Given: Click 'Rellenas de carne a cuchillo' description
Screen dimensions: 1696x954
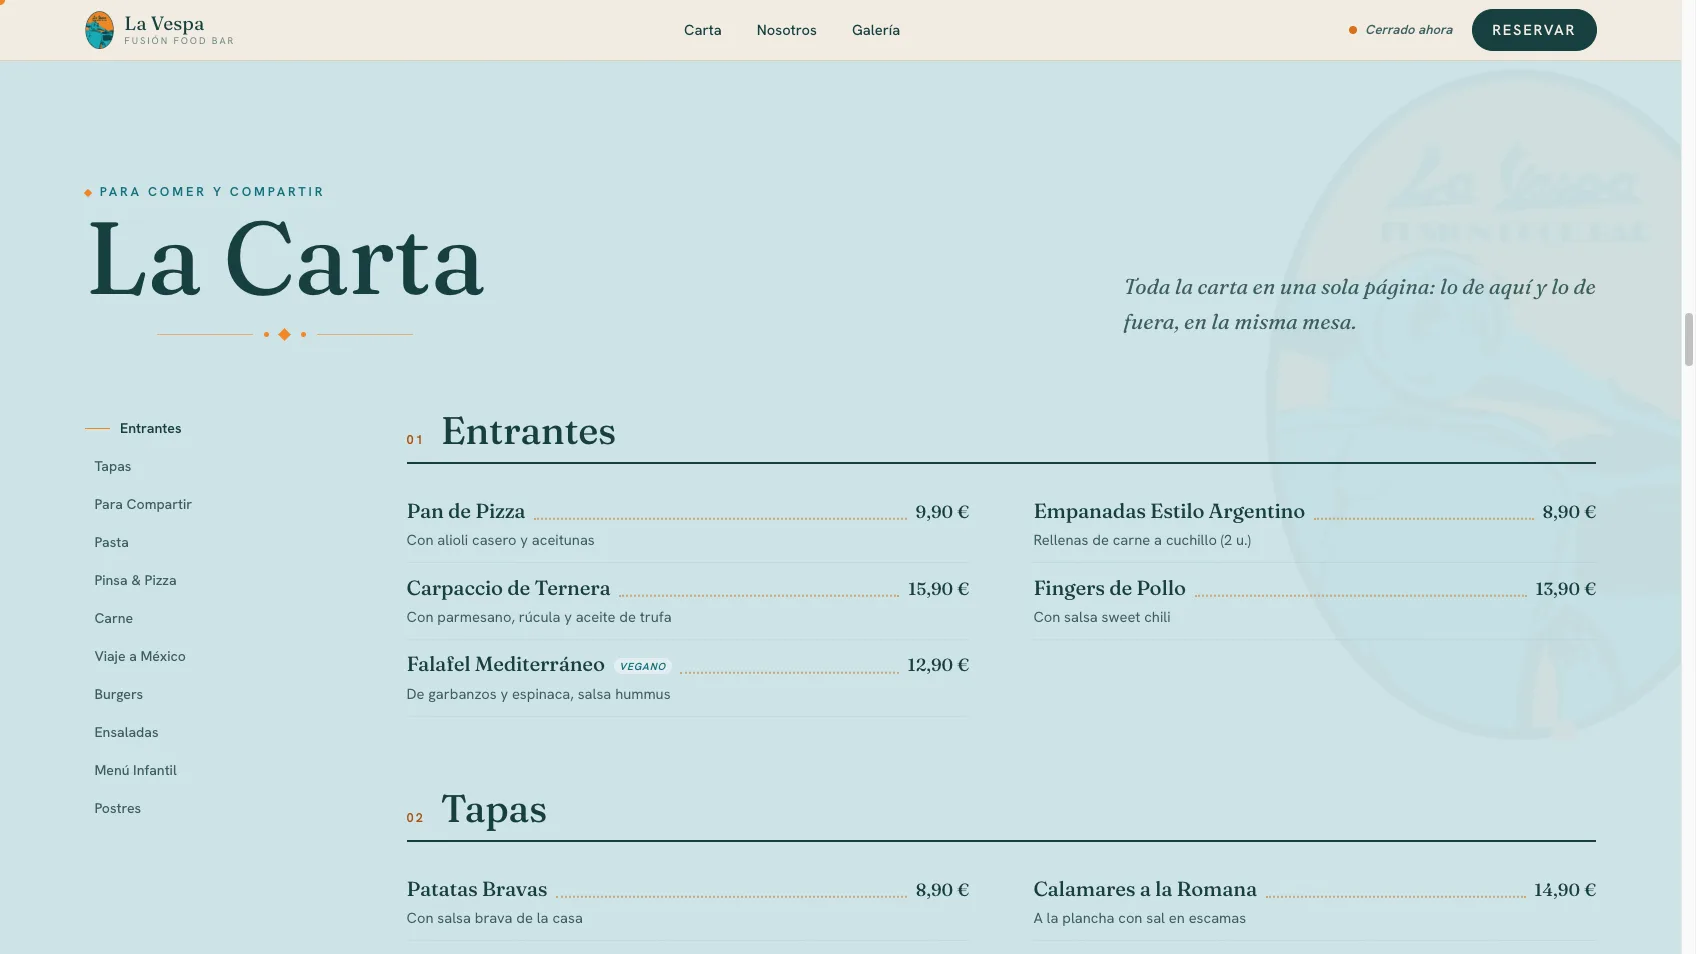Looking at the screenshot, I should click(1142, 540).
